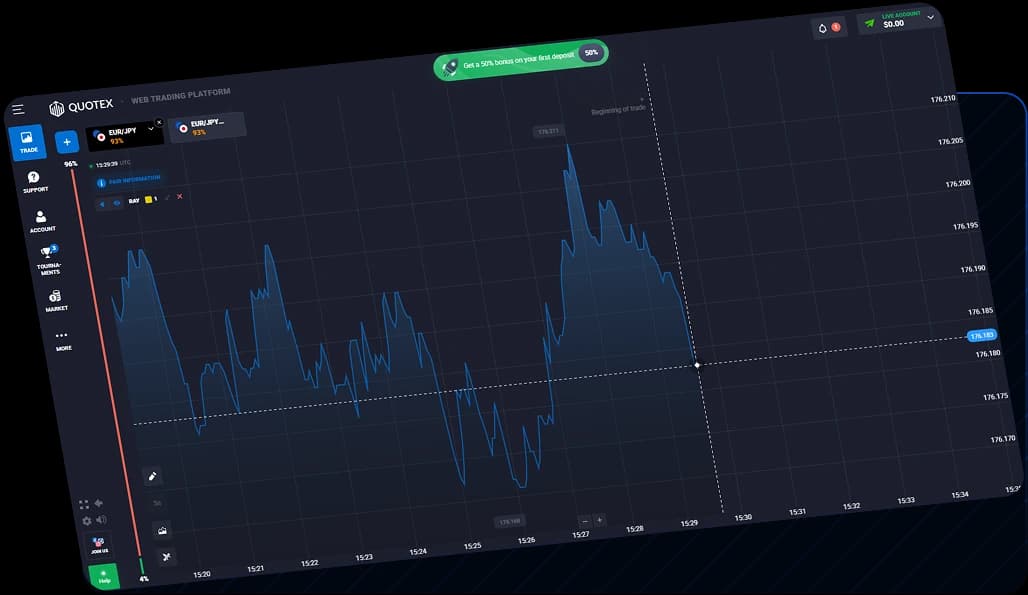The width and height of the screenshot is (1028, 595).
Task: Toggle sound with the speaker icon
Action: [x=101, y=520]
